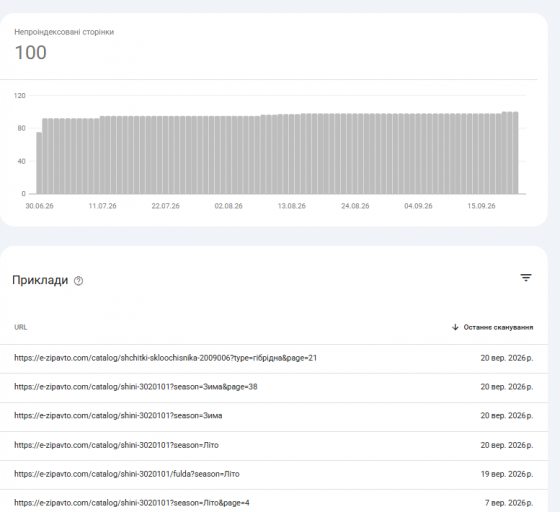Click the Останнє сканування column header
This screenshot has height=512, width=560.
[x=498, y=327]
